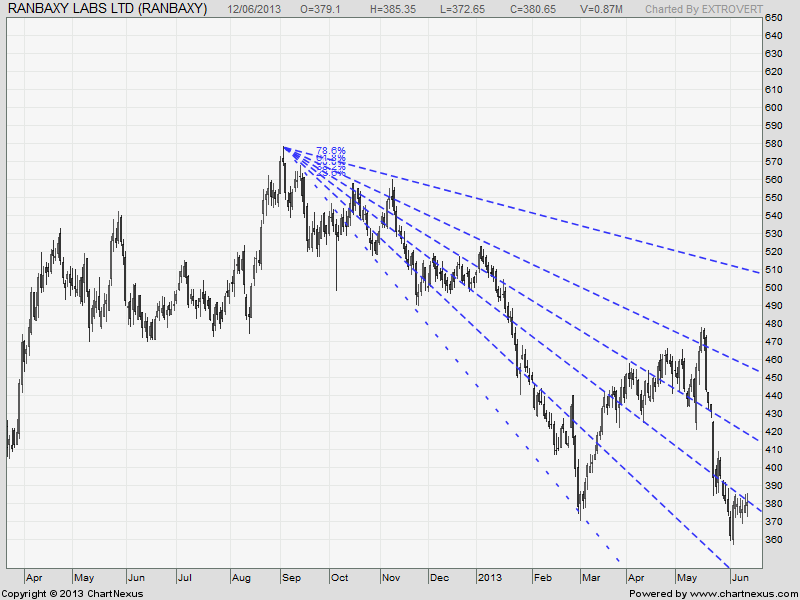Click the 360 level on price axis
Screen dimensions: 800x600
click(x=774, y=540)
